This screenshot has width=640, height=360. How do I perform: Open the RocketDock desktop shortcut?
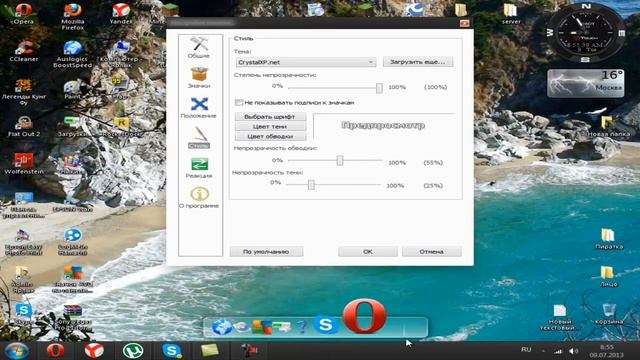click(x=121, y=126)
